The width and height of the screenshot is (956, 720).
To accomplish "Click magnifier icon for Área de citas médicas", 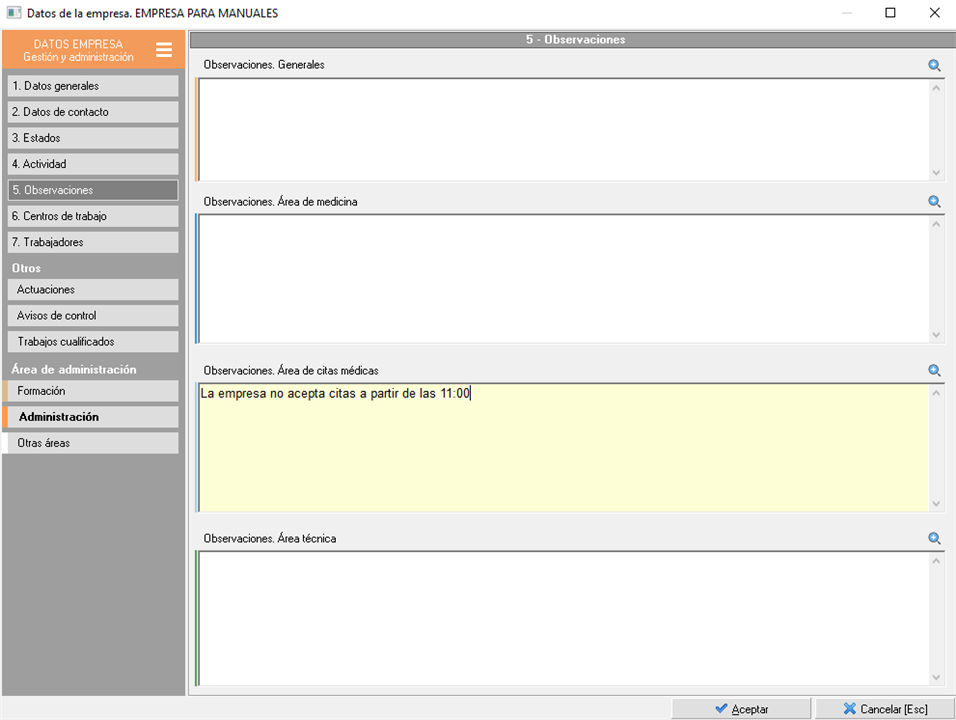I will click(x=934, y=370).
